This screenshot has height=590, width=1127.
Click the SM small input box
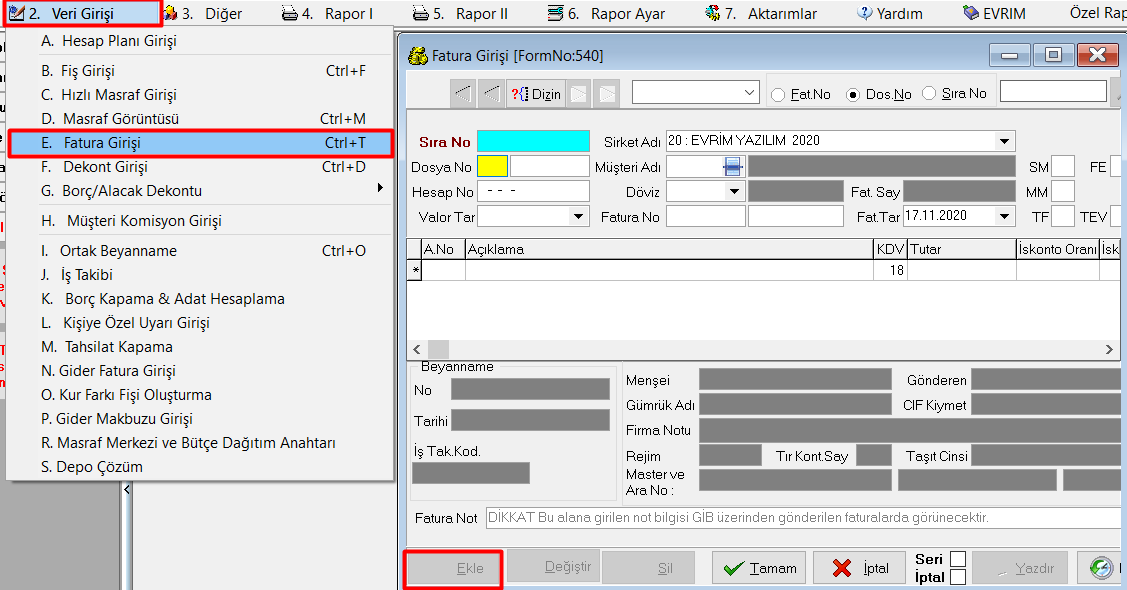coord(1063,167)
